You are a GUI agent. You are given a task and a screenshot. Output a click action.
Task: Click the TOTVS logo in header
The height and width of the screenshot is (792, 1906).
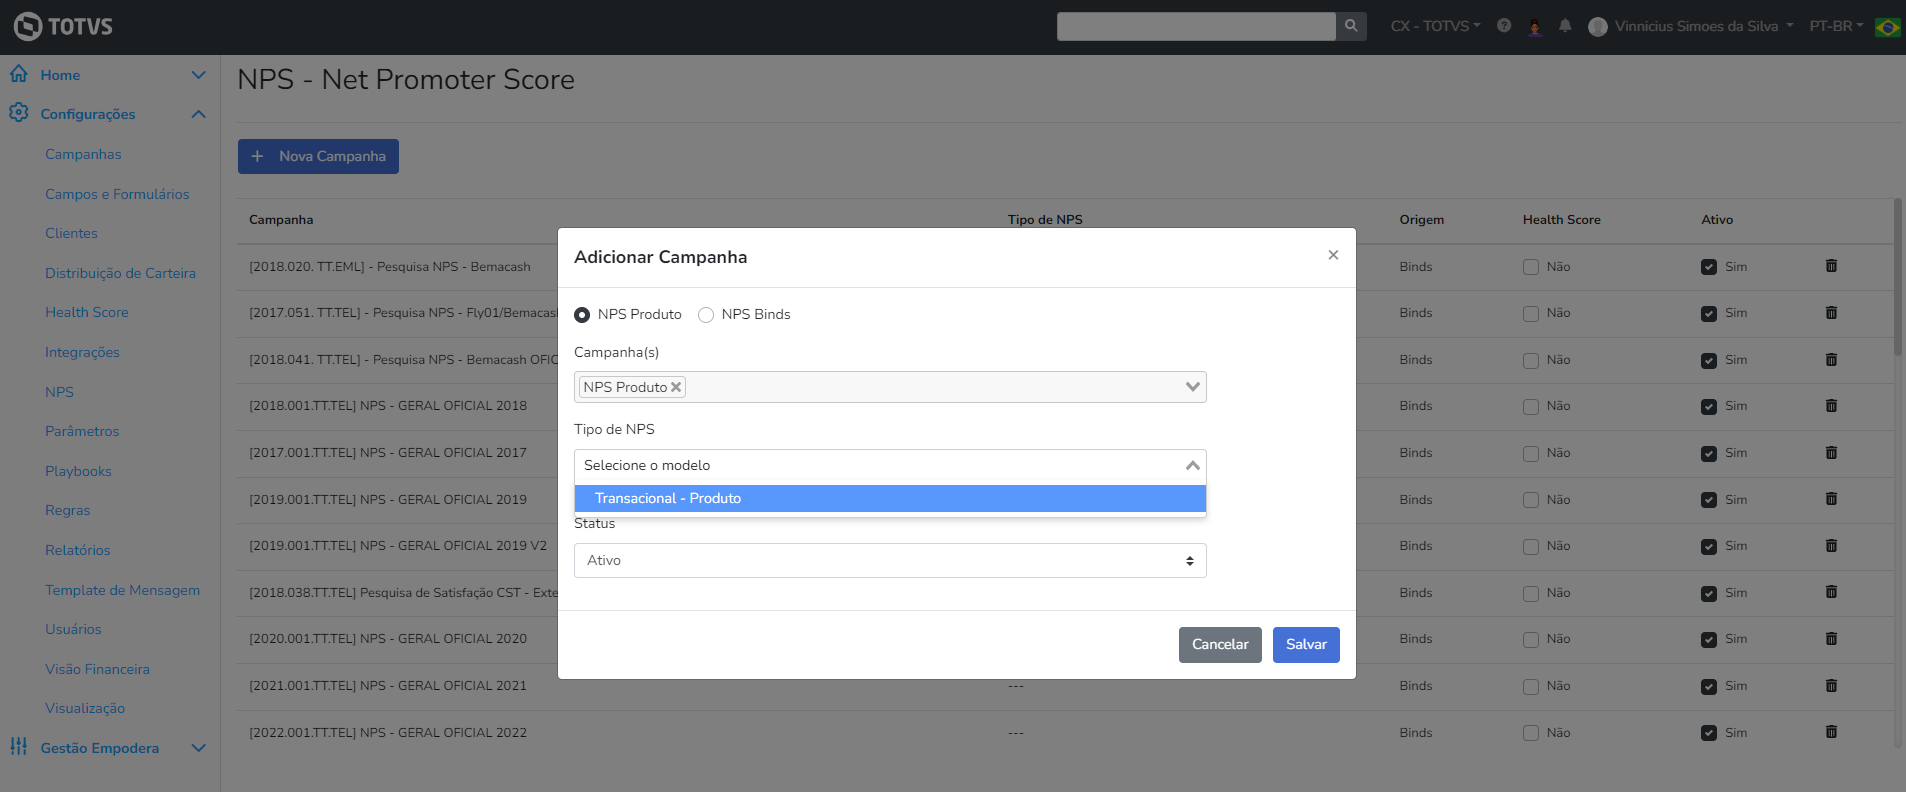(63, 26)
